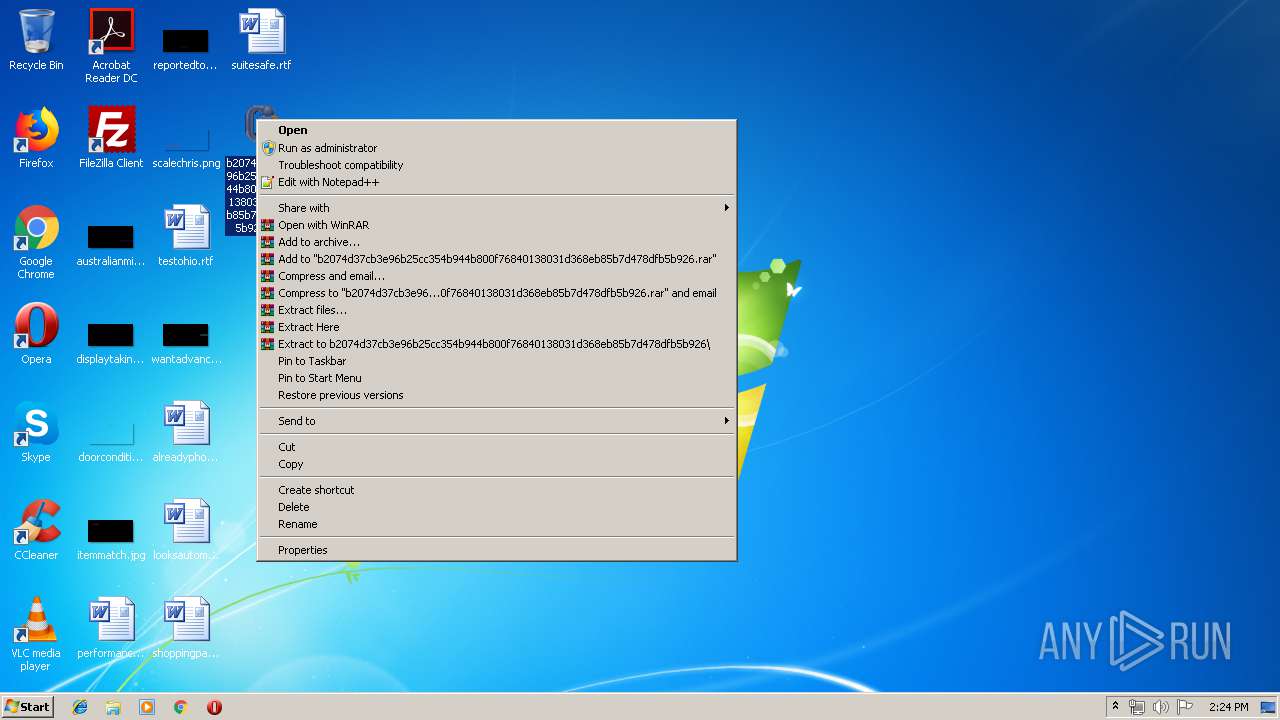
Task: Choose Copy from context menu
Action: pos(496,464)
